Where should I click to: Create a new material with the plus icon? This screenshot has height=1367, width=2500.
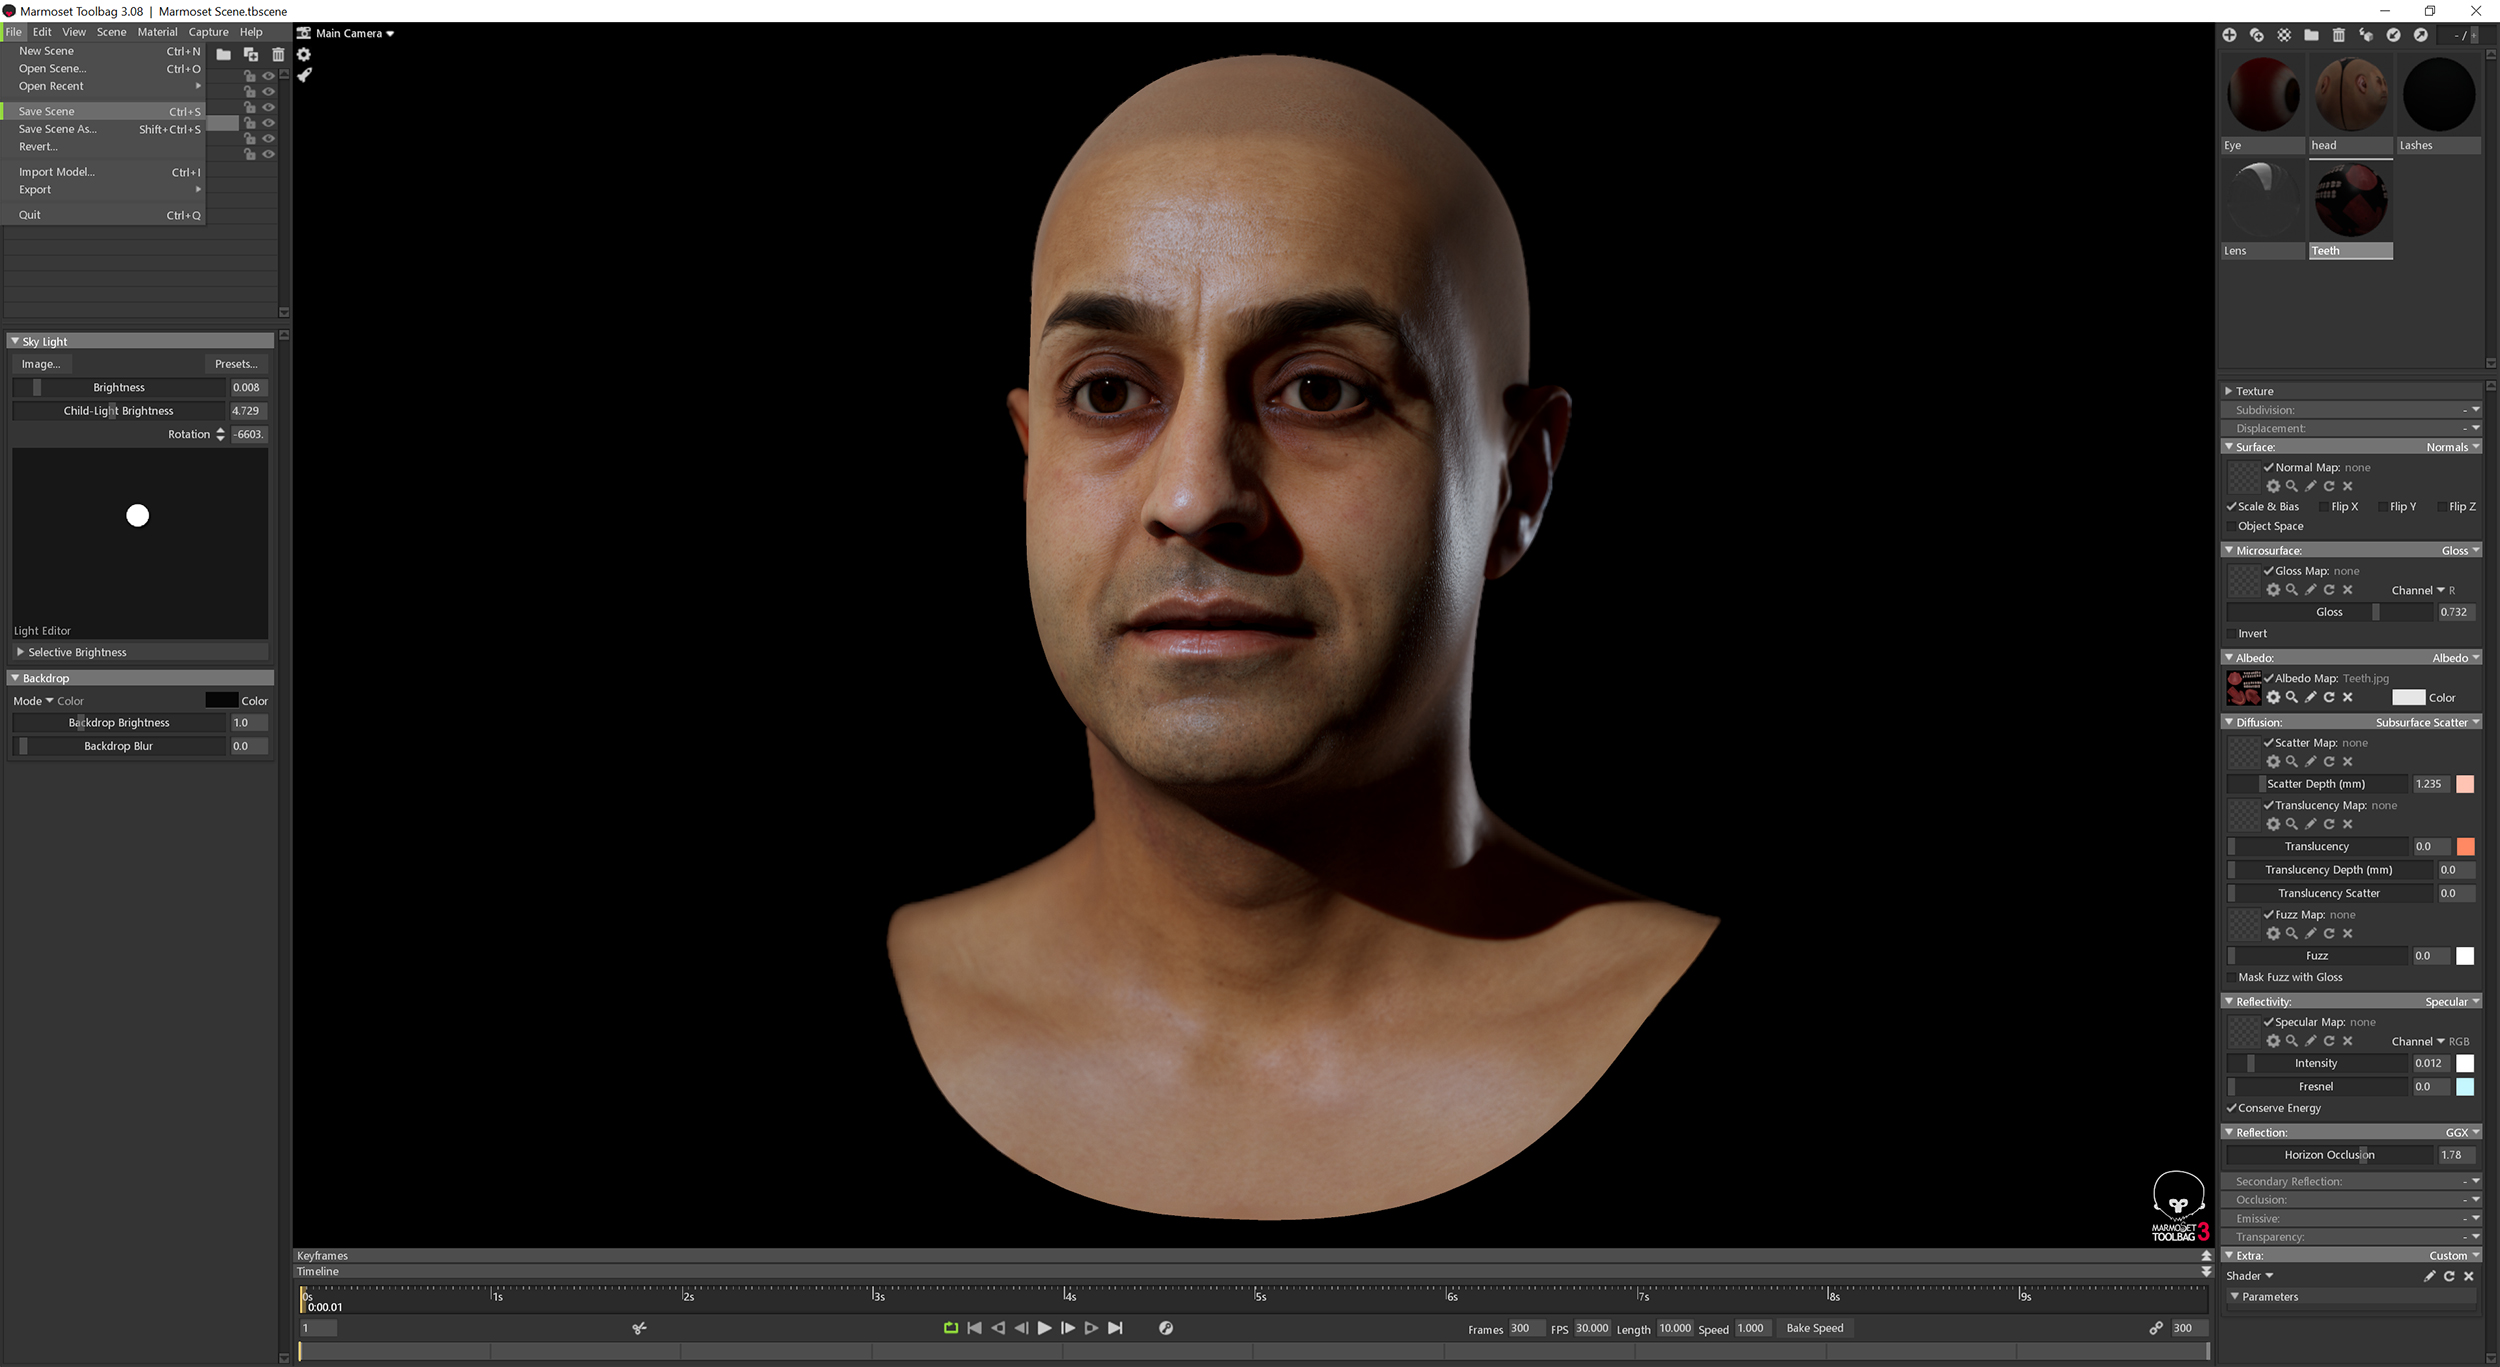[2230, 36]
